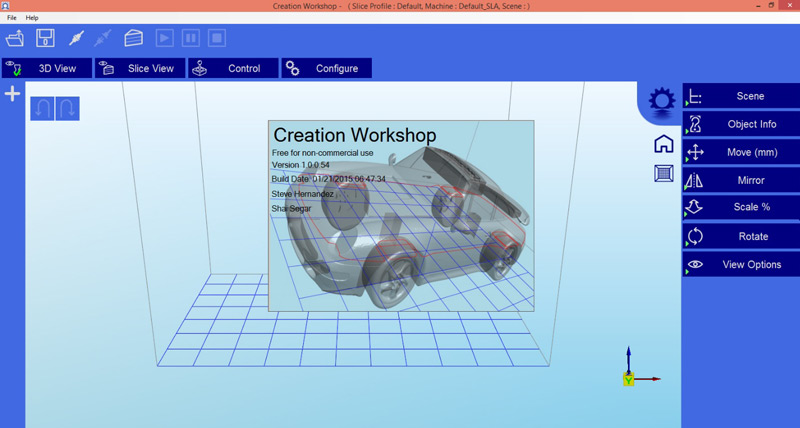Click the redo arrow button

pos(67,109)
